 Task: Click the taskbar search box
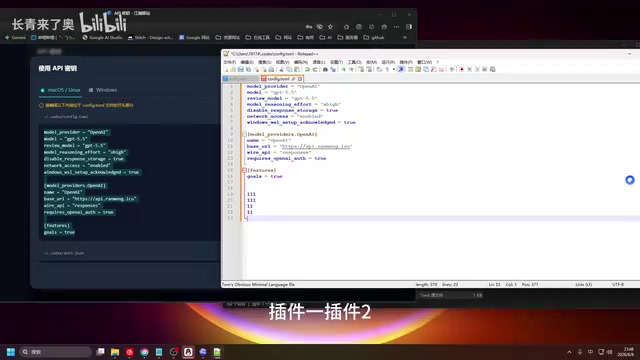click(56, 352)
